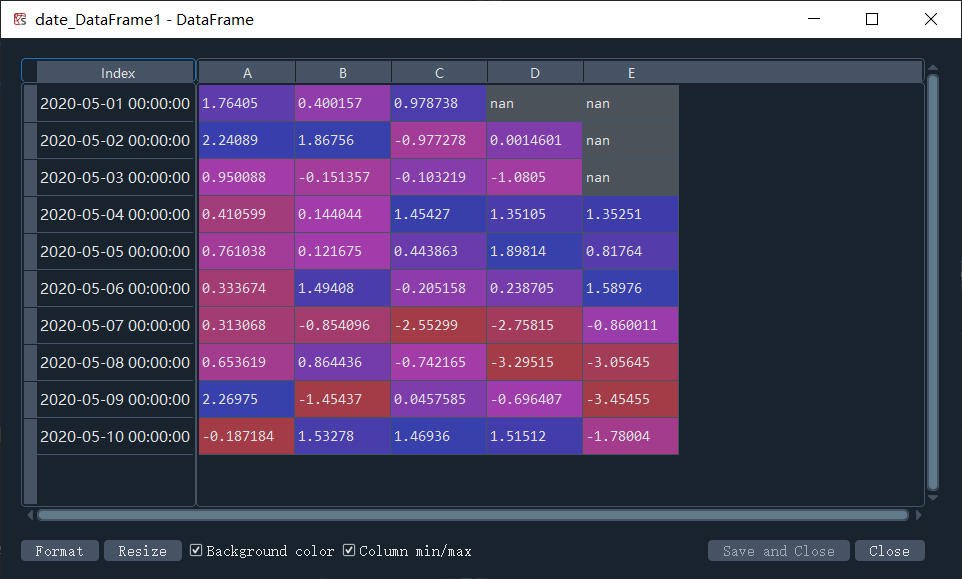Click the Spyder icon in the title bar
The height and width of the screenshot is (579, 962).
(x=18, y=19)
